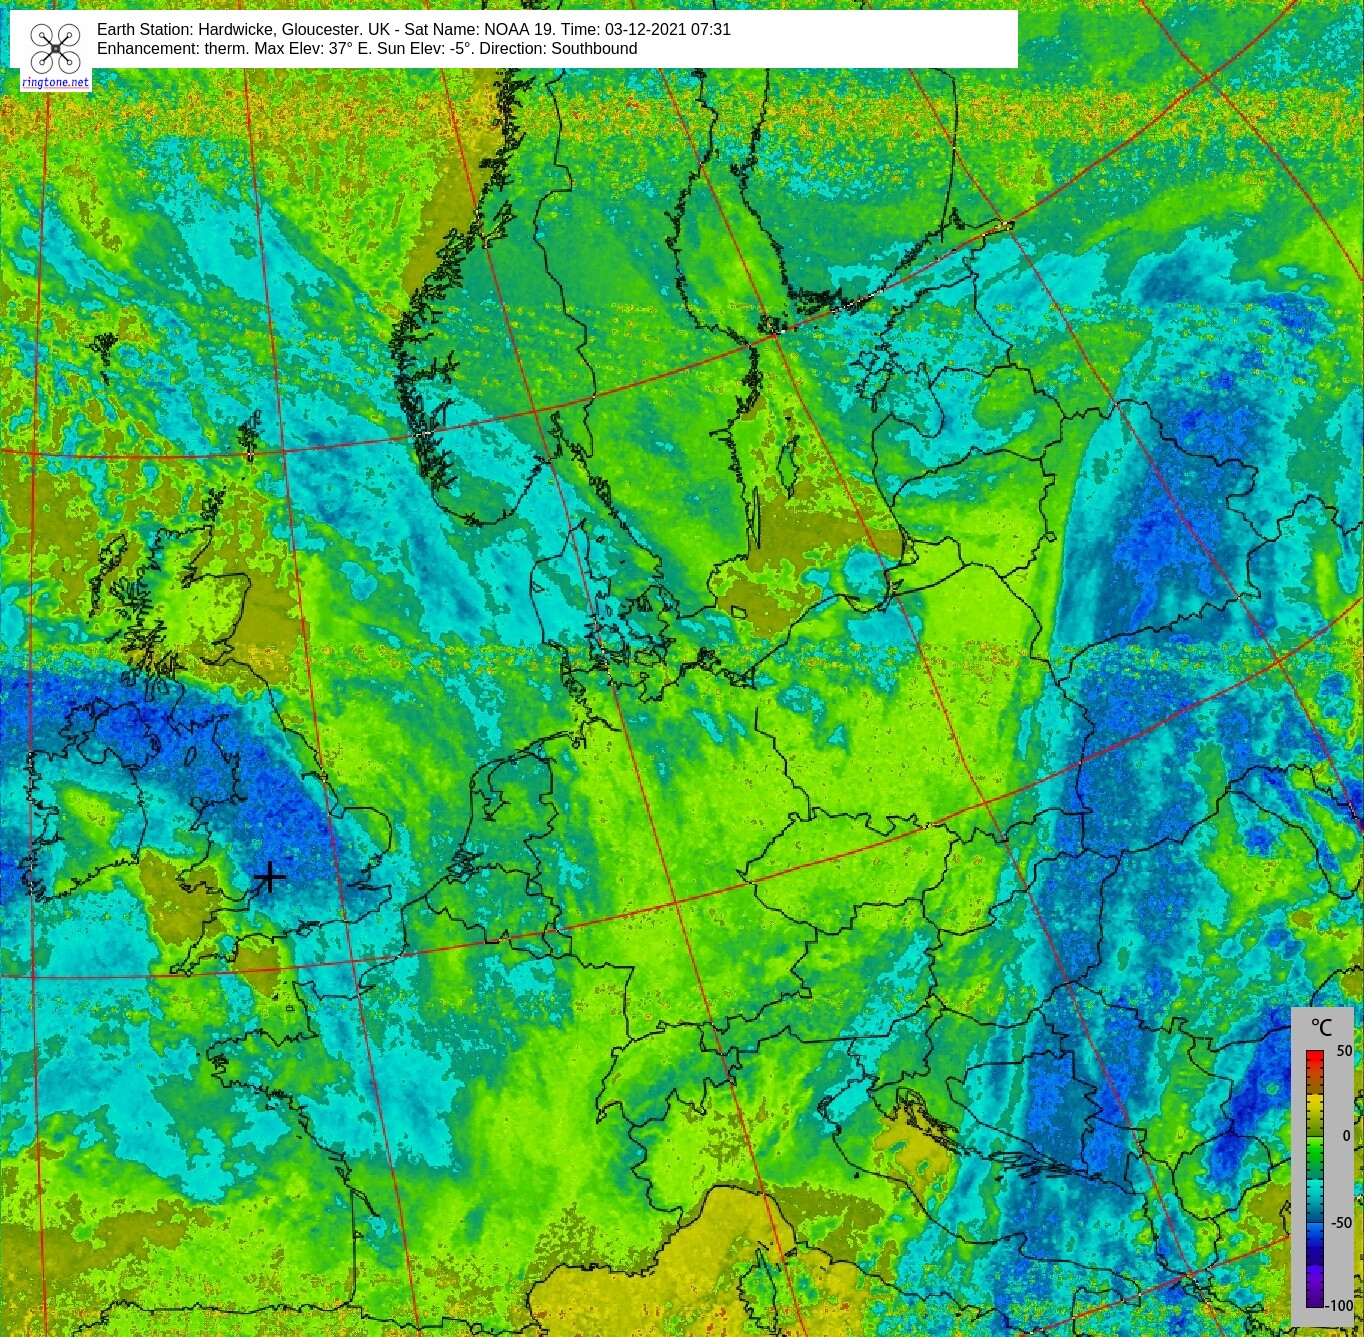The image size is (1364, 1337).
Task: Select the red top of the temperature scale
Action: tap(1314, 1058)
